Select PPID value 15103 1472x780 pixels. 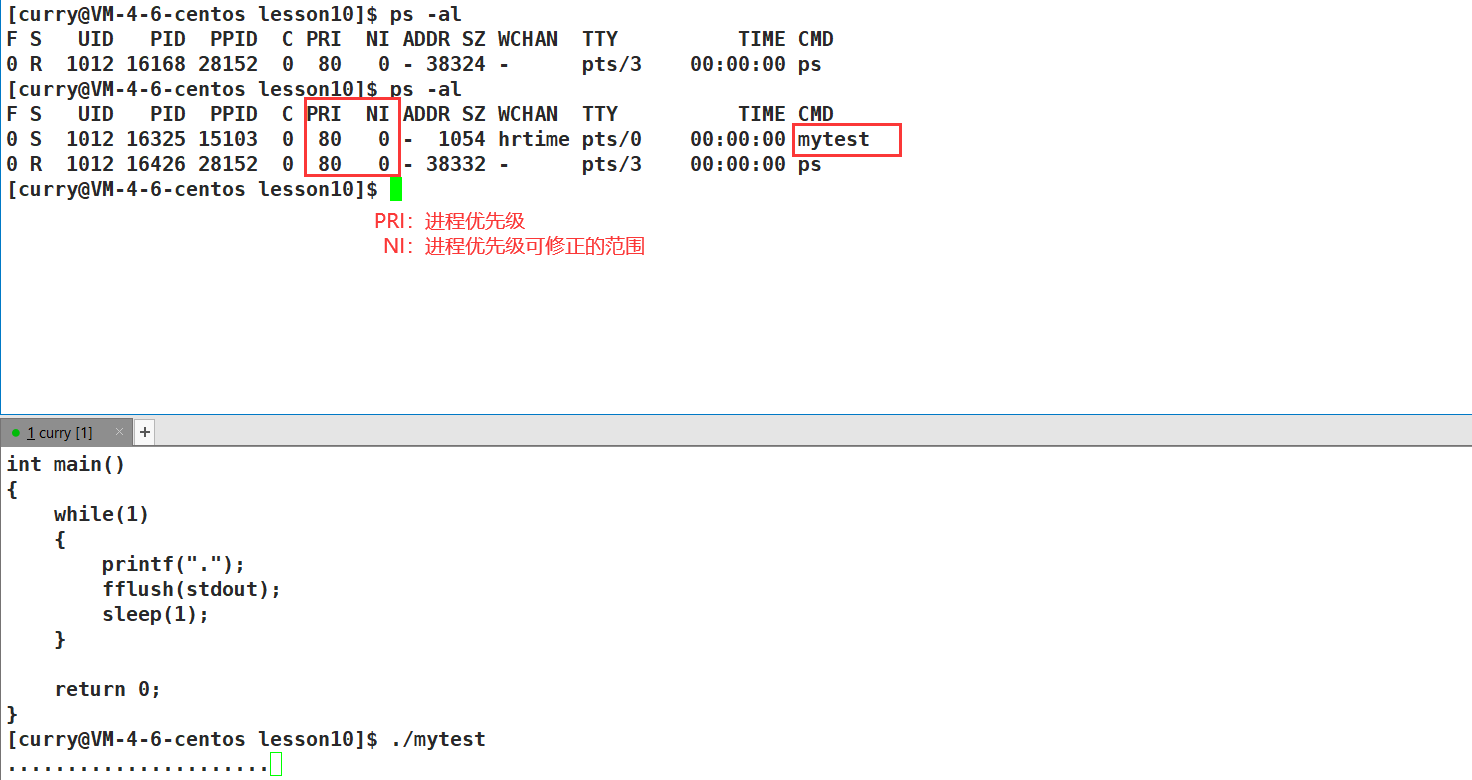tap(228, 139)
